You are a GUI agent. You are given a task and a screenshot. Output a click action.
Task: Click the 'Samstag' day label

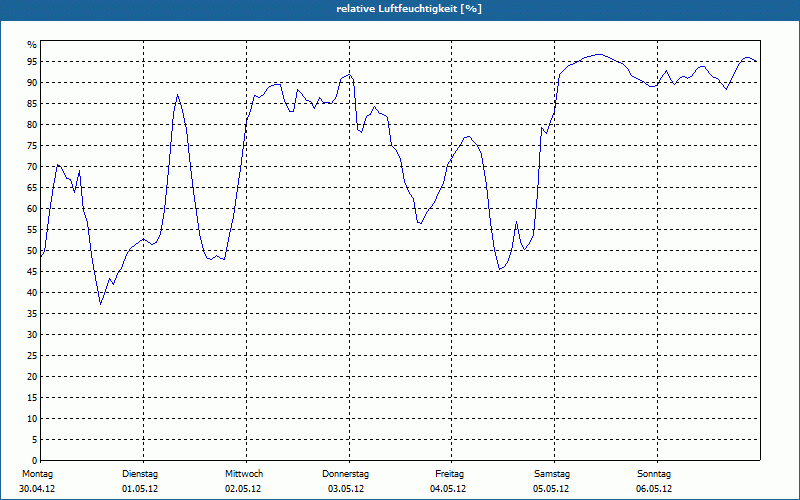[552, 474]
